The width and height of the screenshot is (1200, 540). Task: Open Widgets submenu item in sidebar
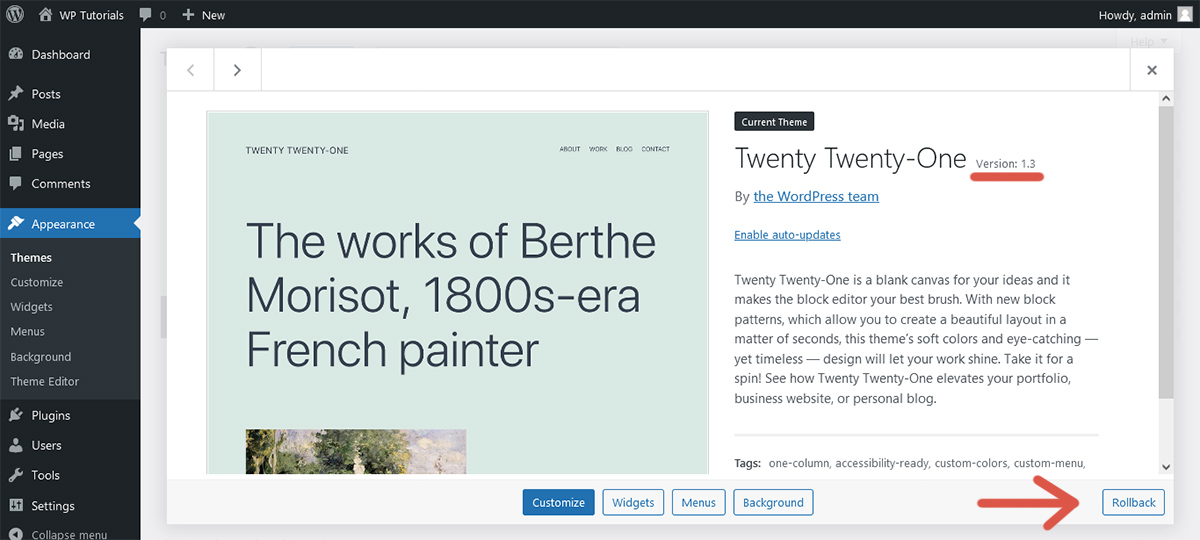click(x=32, y=307)
